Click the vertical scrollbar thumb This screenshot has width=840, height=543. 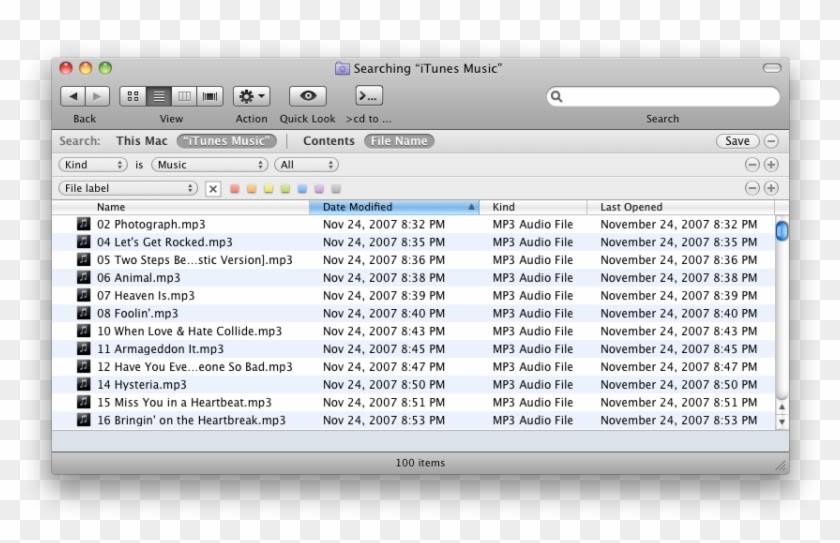782,230
